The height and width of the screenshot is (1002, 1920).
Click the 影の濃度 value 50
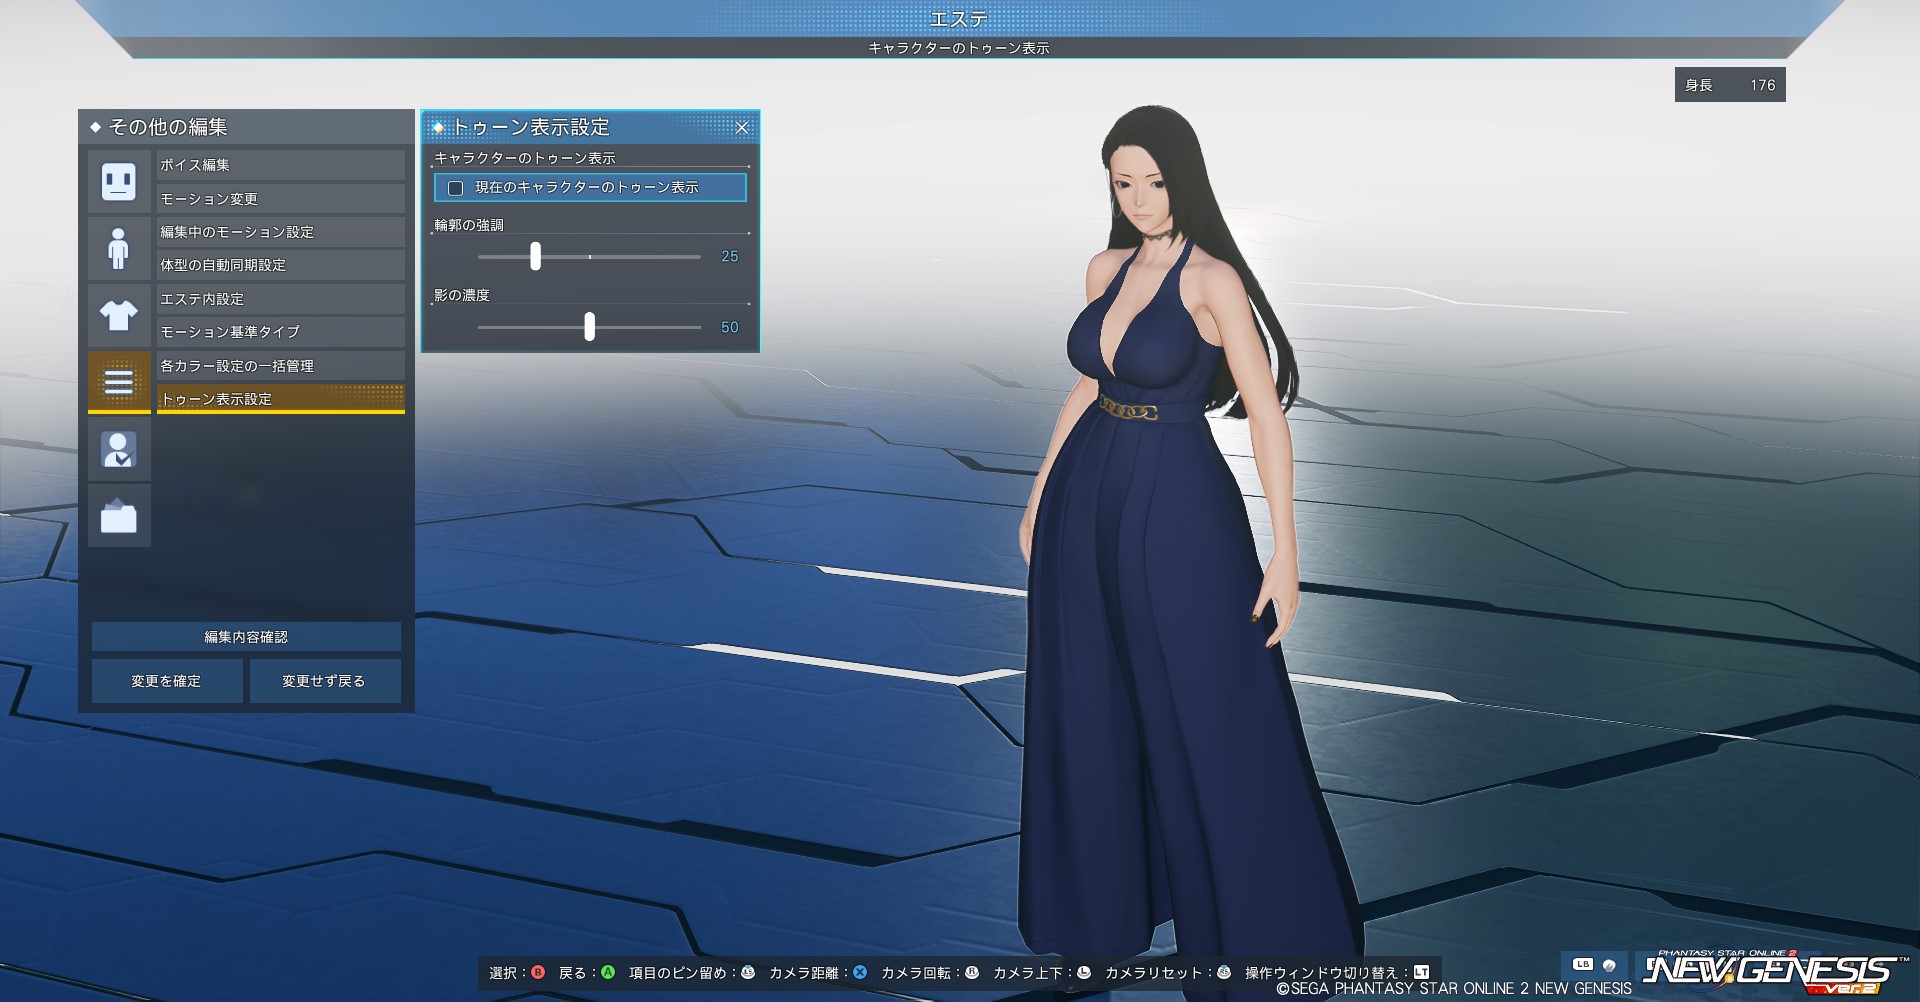[730, 327]
